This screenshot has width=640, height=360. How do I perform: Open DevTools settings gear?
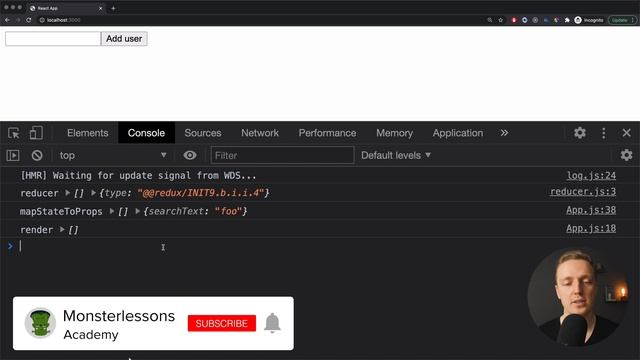580,133
